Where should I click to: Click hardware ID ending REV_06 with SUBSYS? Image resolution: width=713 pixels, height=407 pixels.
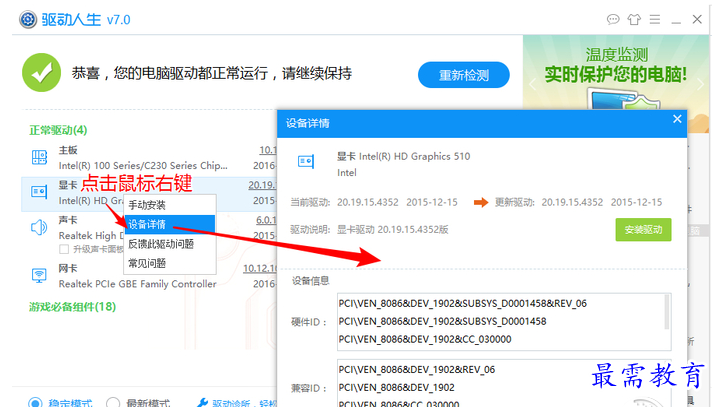click(462, 303)
